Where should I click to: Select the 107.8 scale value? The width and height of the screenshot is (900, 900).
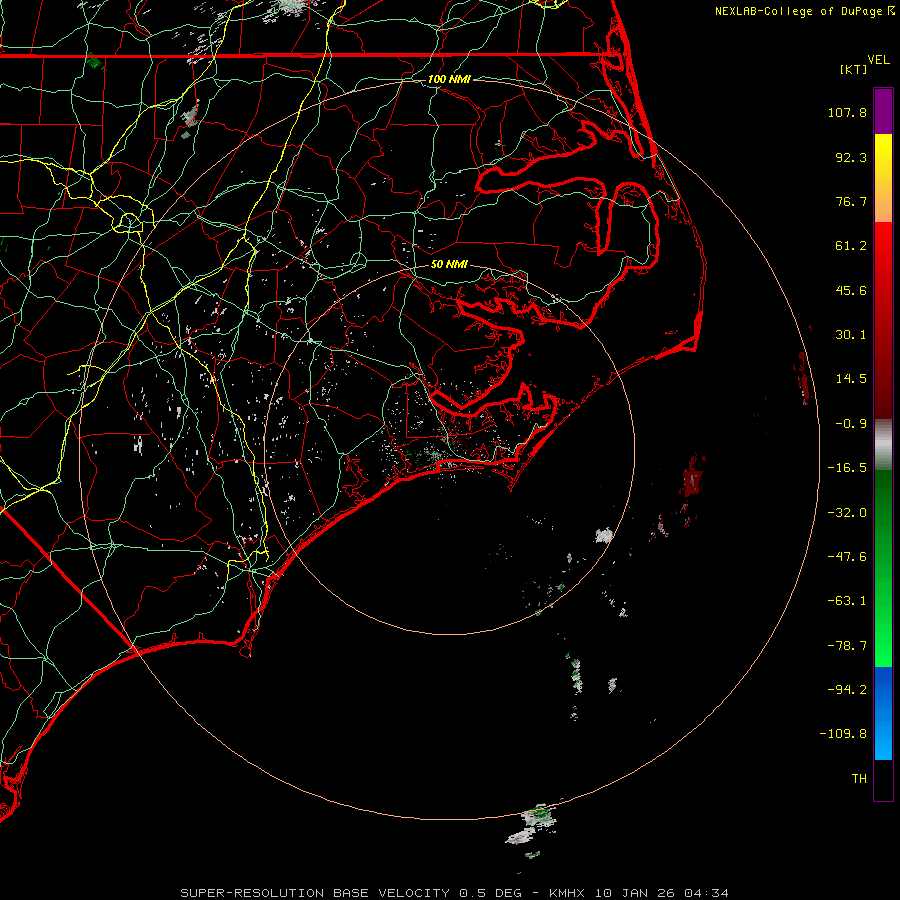[847, 112]
